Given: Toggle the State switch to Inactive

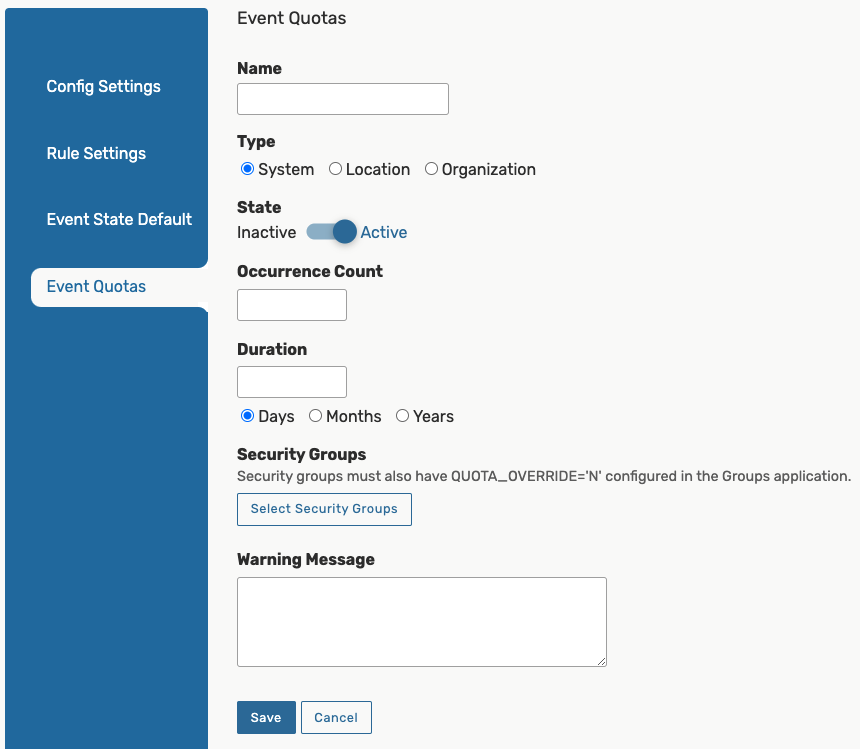Looking at the screenshot, I should pos(331,232).
